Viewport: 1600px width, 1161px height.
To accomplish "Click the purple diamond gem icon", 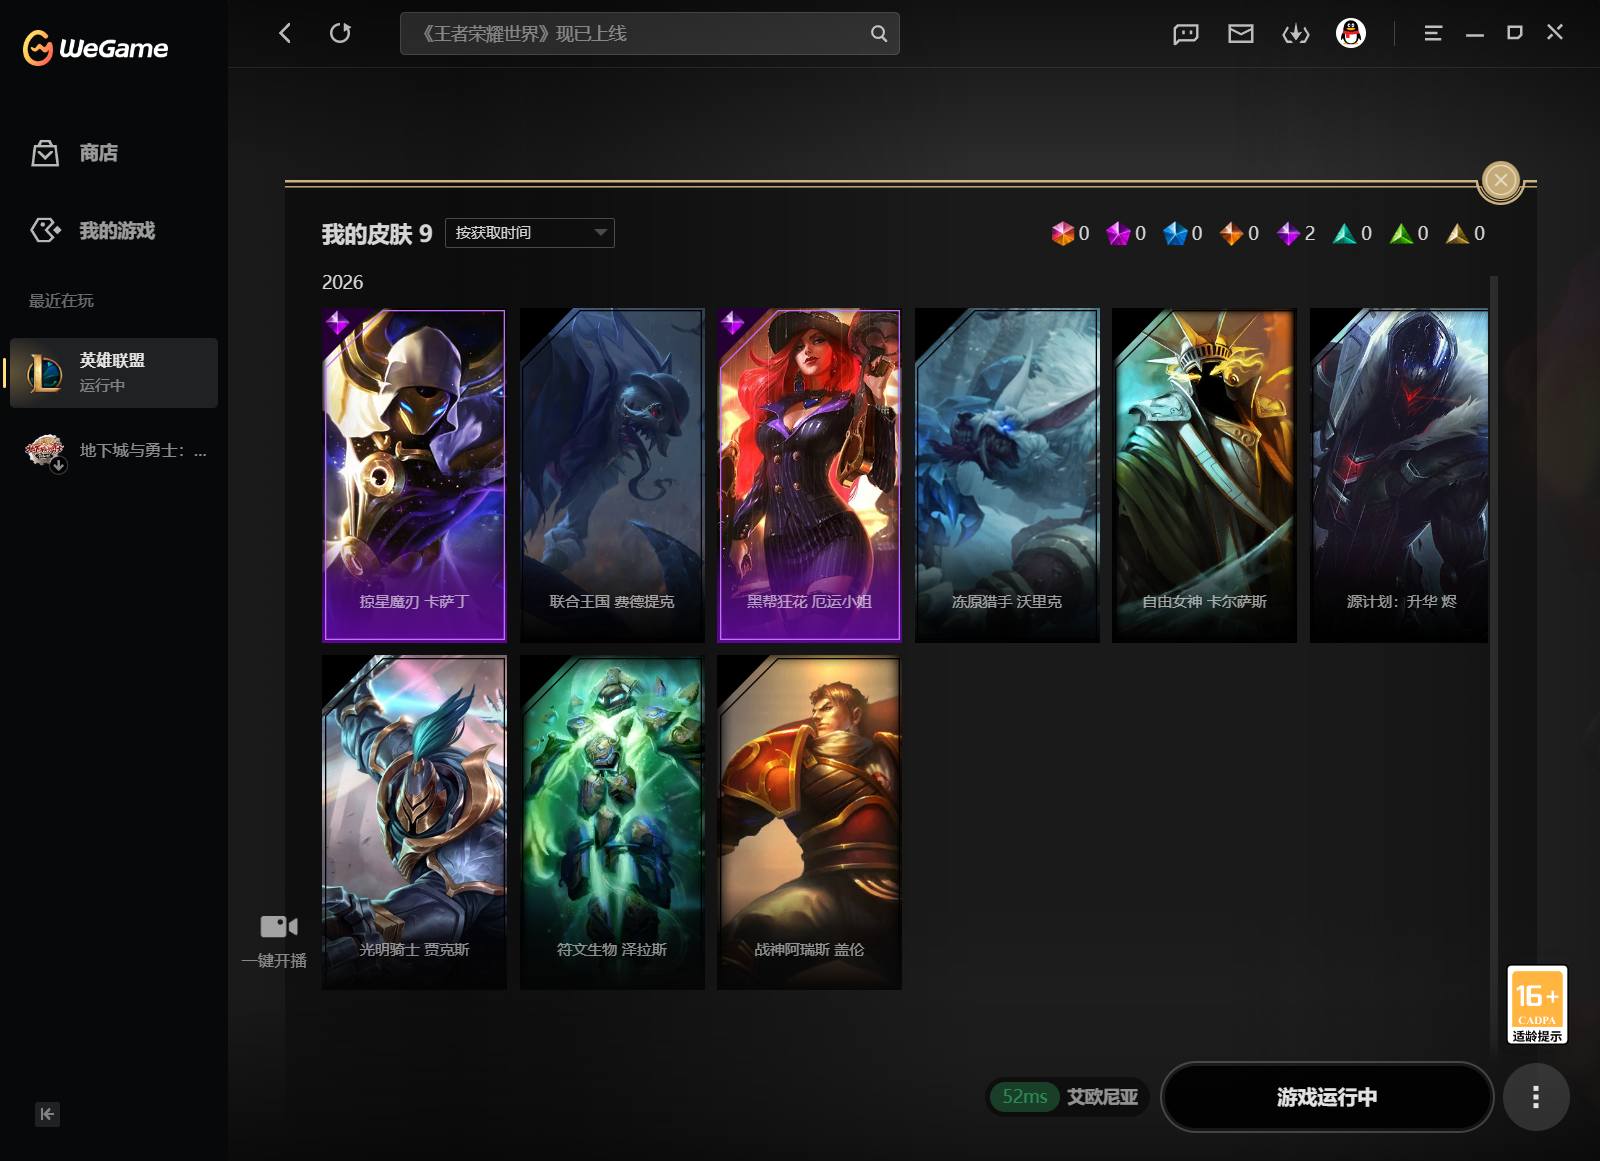I will [x=1288, y=233].
